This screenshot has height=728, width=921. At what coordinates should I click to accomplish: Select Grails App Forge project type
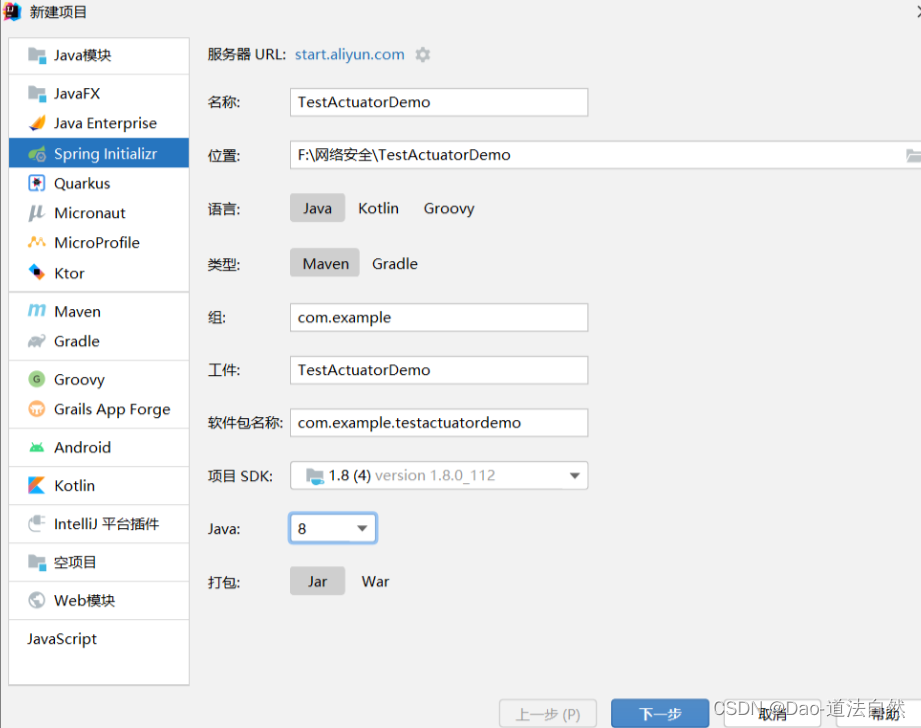(x=99, y=409)
